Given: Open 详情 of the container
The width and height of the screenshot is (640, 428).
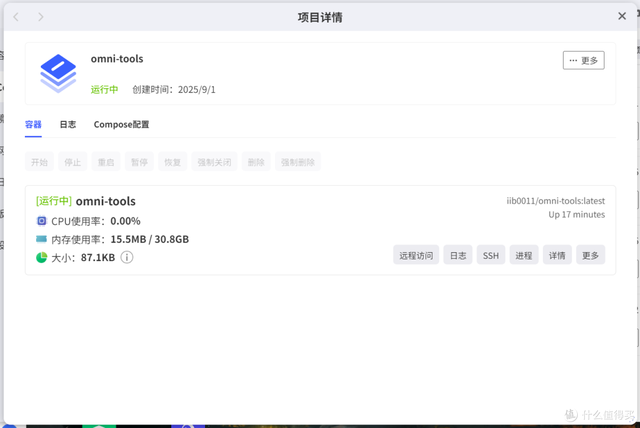Looking at the screenshot, I should tap(557, 255).
